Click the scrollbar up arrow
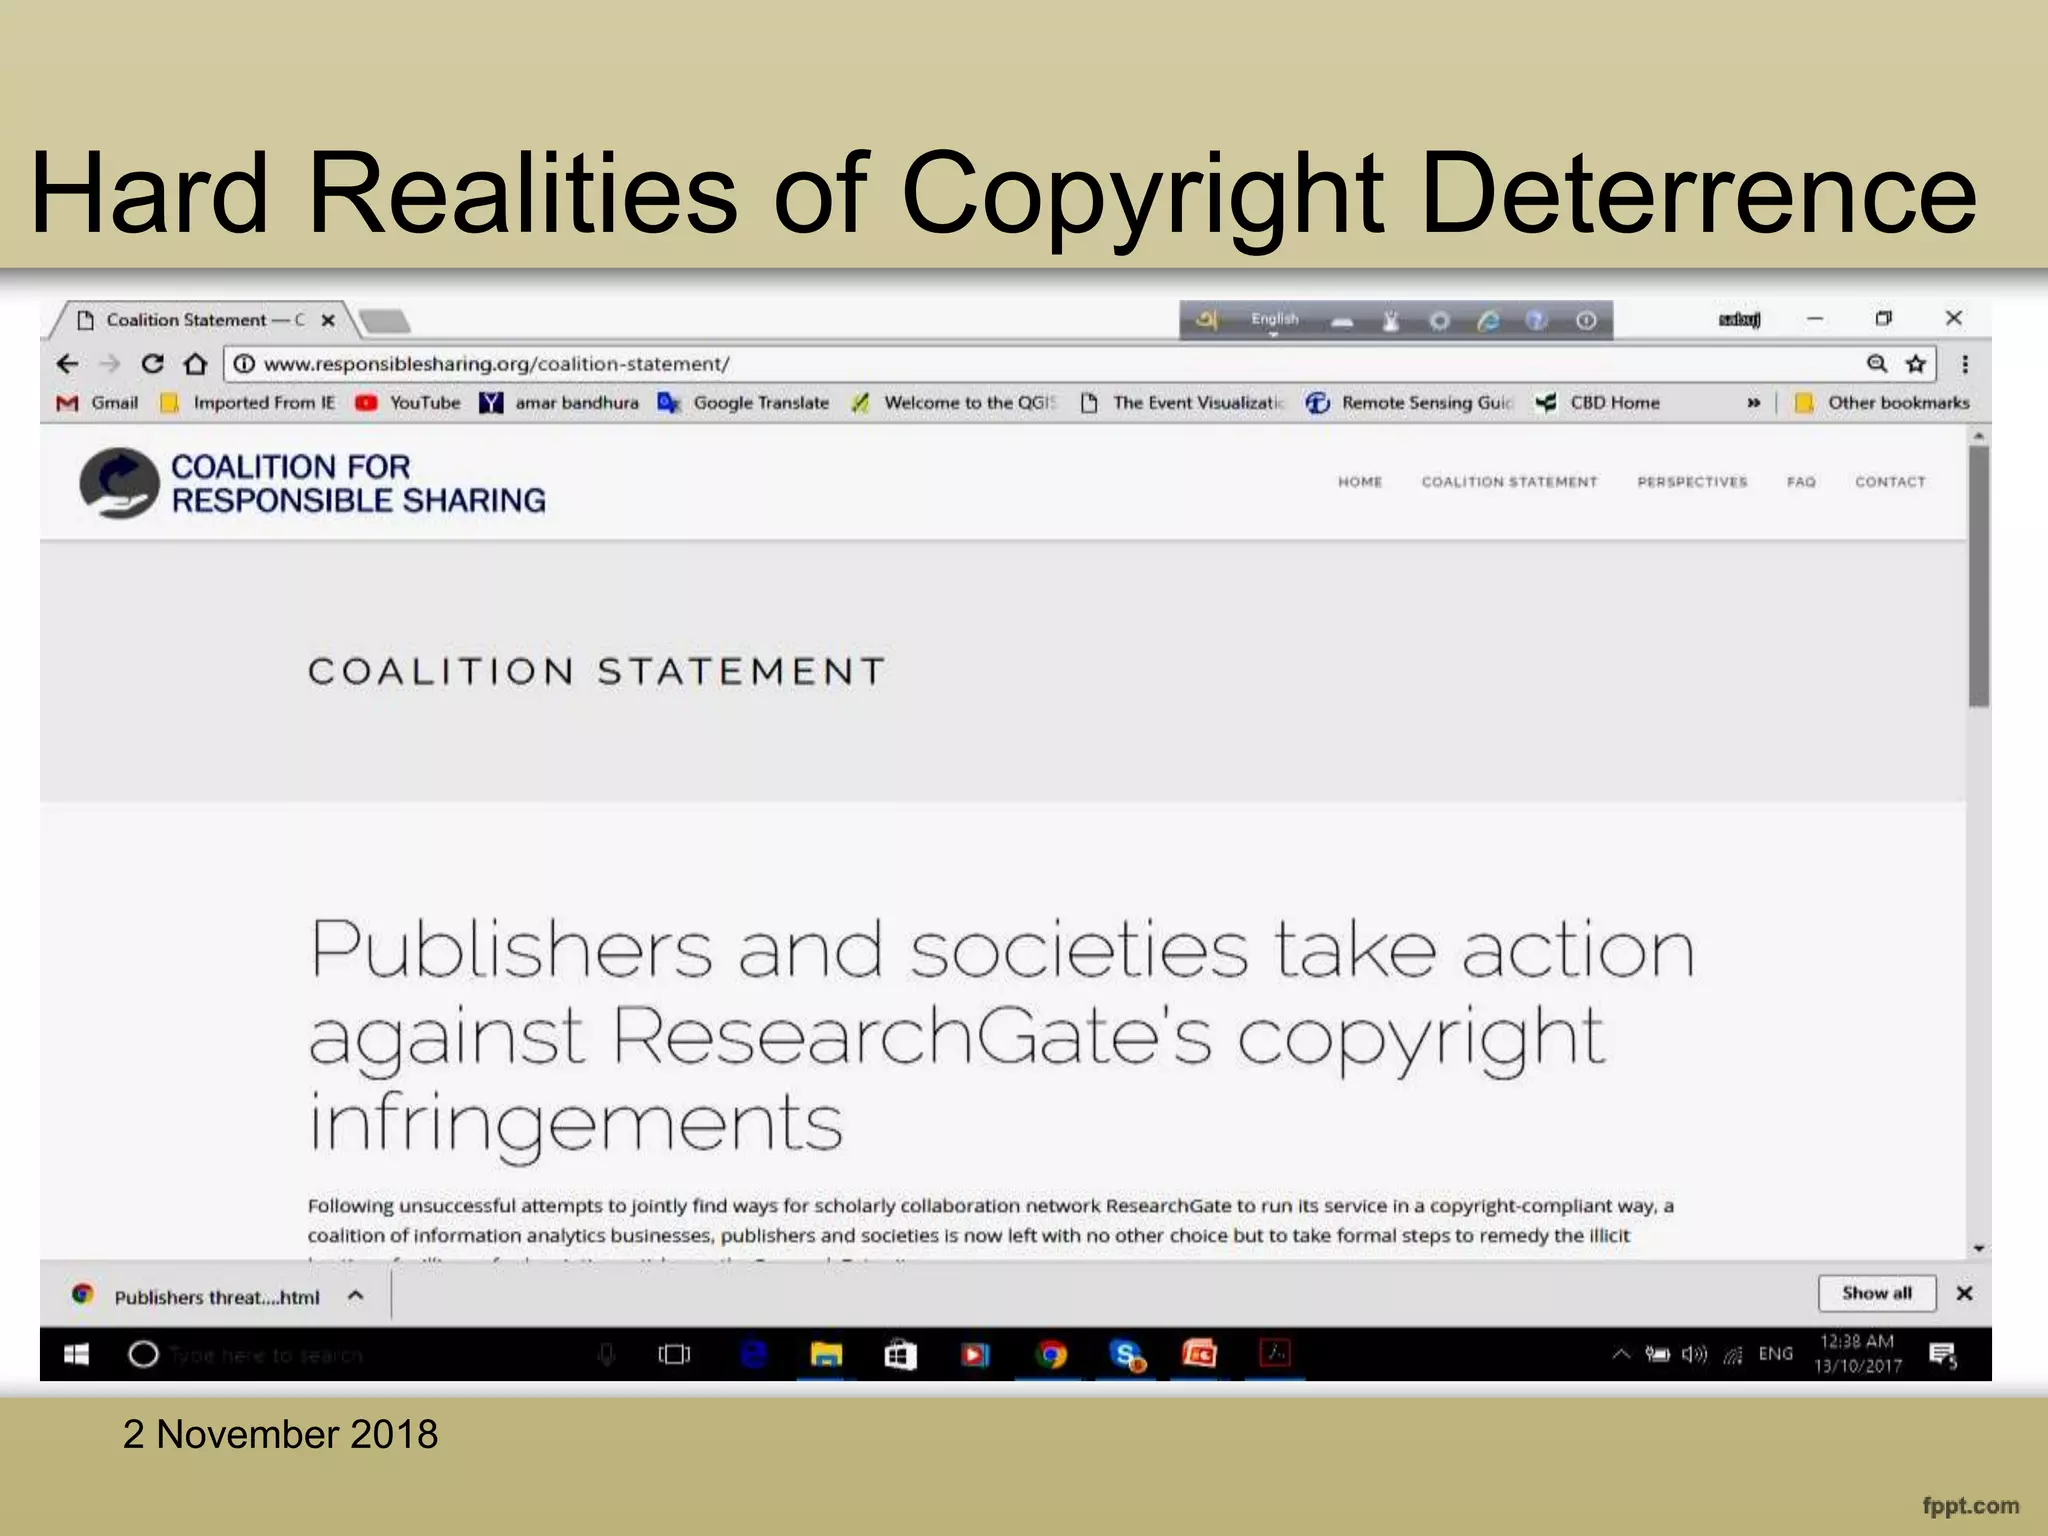Viewport: 2048px width, 1536px height. tap(1978, 437)
